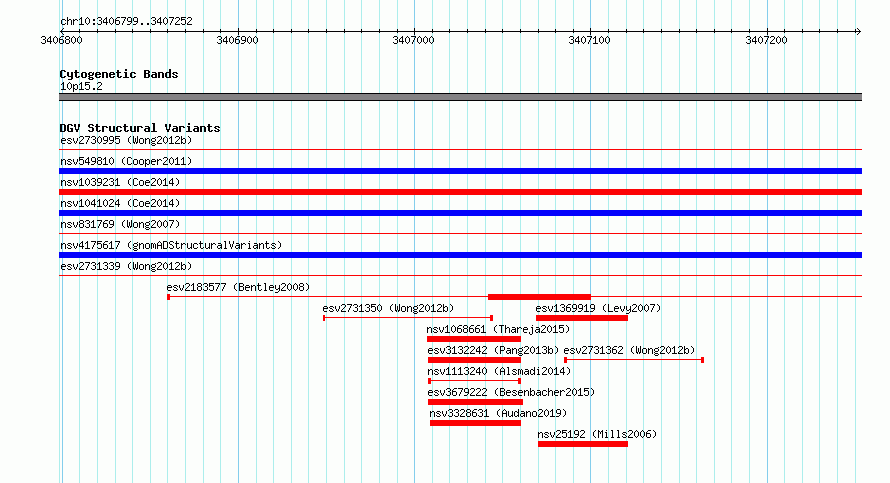
Task: Click the nsv1041024 blue variant bar
Action: click(x=460, y=213)
